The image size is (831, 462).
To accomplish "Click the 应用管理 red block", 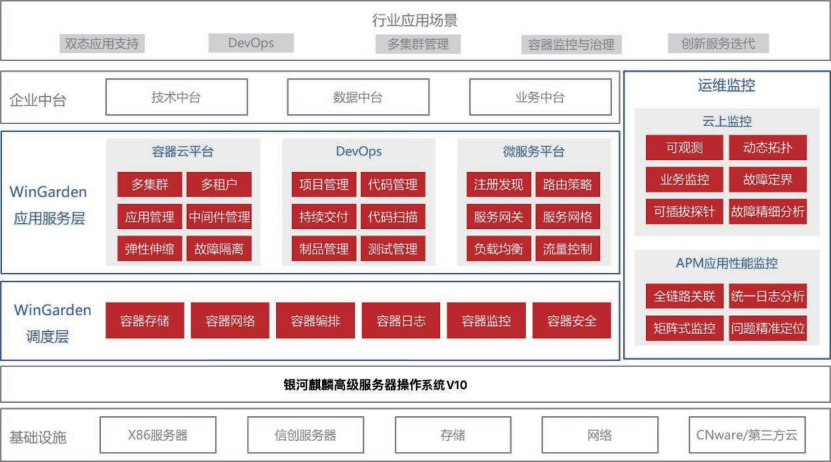I will pos(150,217).
